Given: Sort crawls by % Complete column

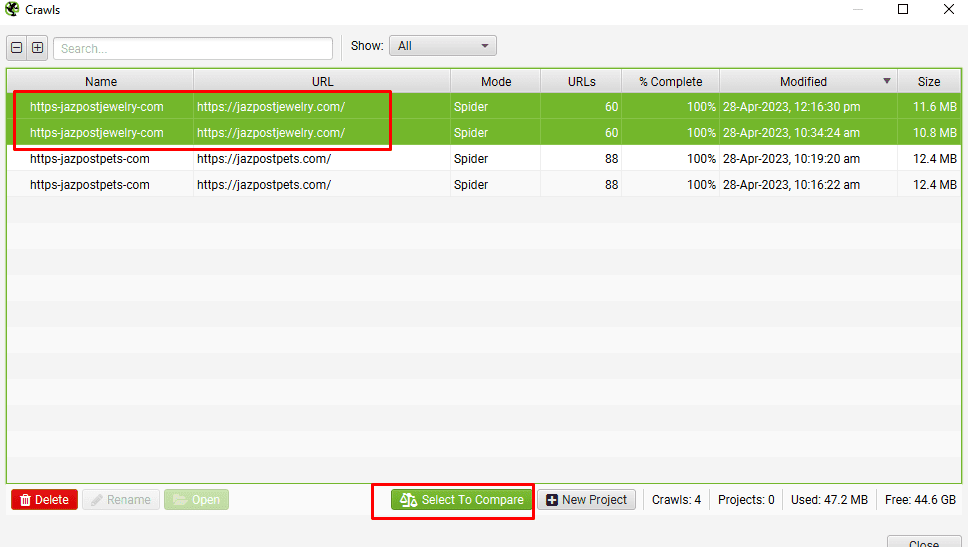Looking at the screenshot, I should 670,81.
